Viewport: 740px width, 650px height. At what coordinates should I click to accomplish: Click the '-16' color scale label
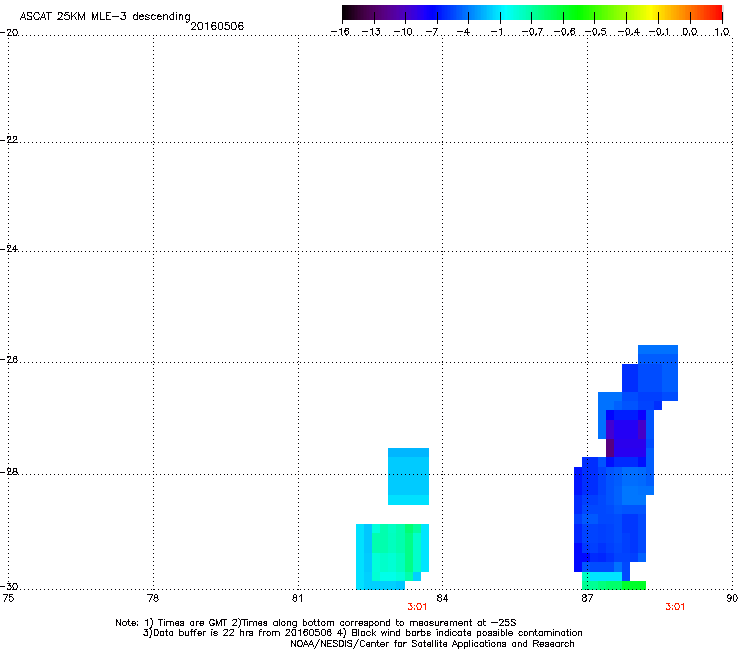pos(339,32)
